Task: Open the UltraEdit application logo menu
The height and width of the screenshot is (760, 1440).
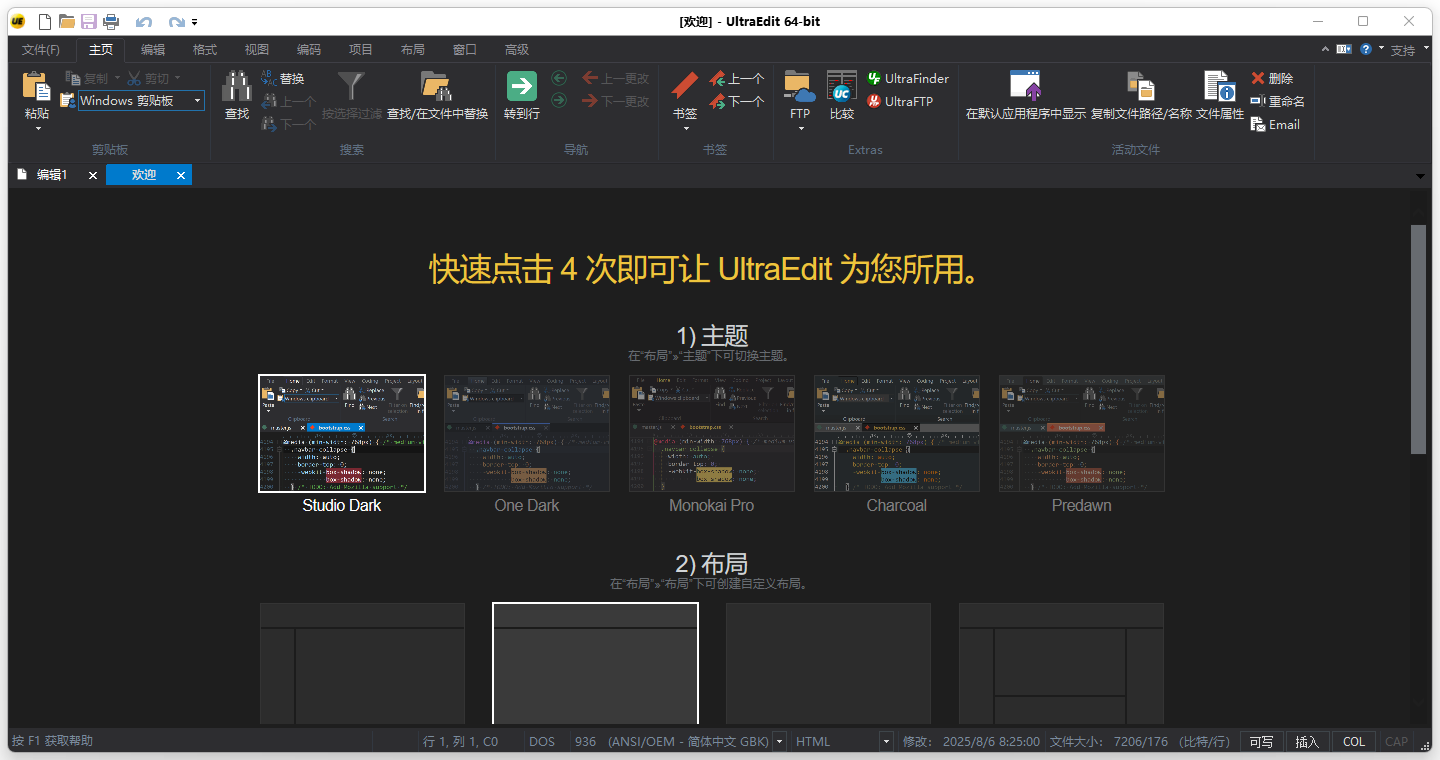Action: point(18,21)
